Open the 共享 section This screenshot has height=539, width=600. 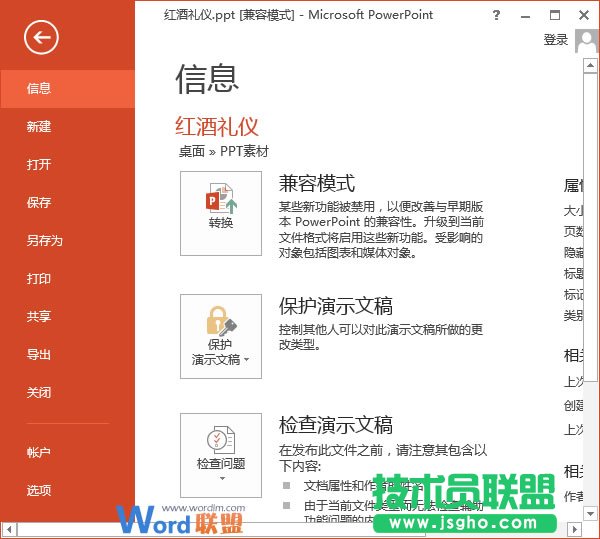point(67,316)
